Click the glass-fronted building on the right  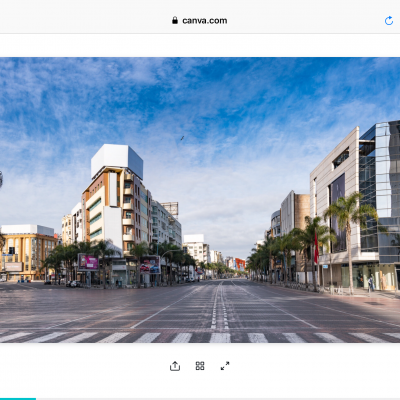point(380,193)
